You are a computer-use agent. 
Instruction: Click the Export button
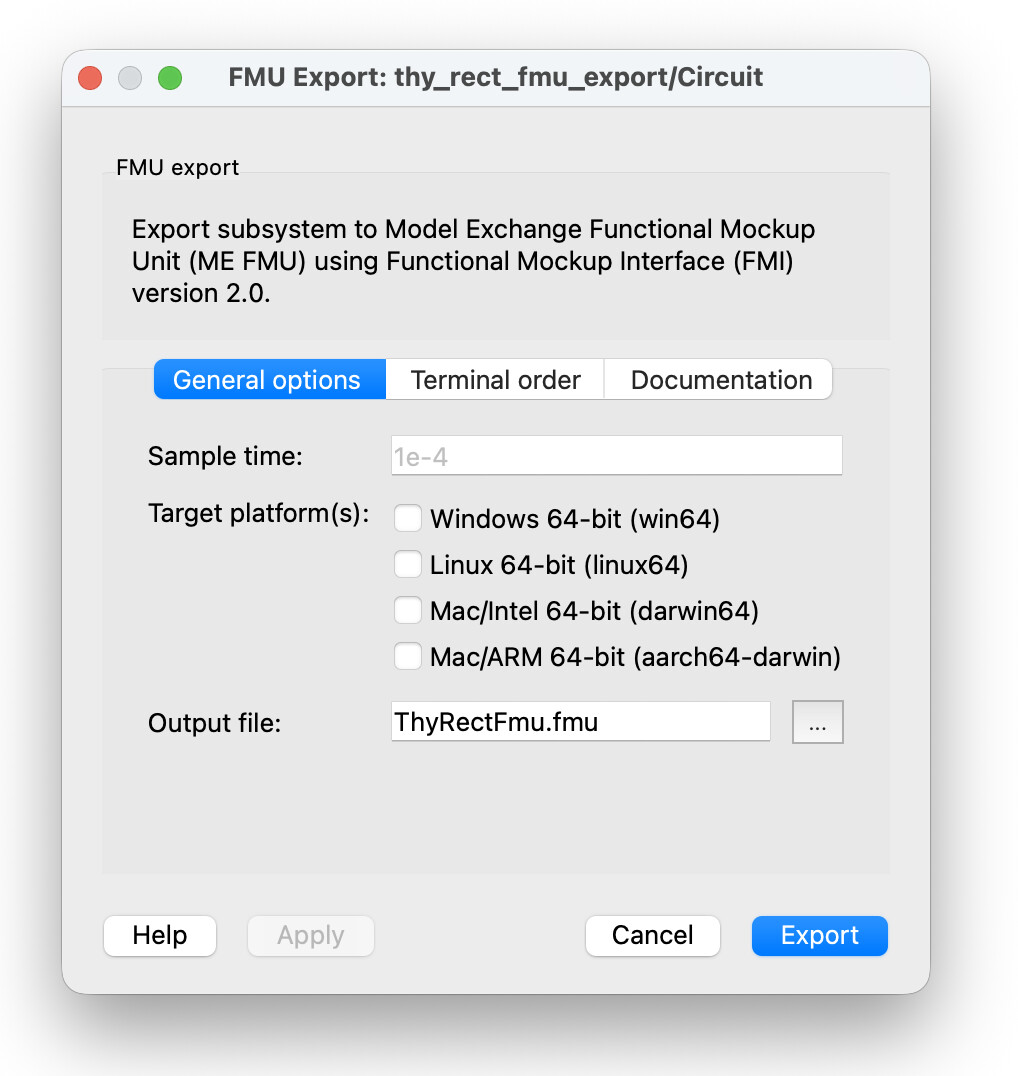click(819, 936)
